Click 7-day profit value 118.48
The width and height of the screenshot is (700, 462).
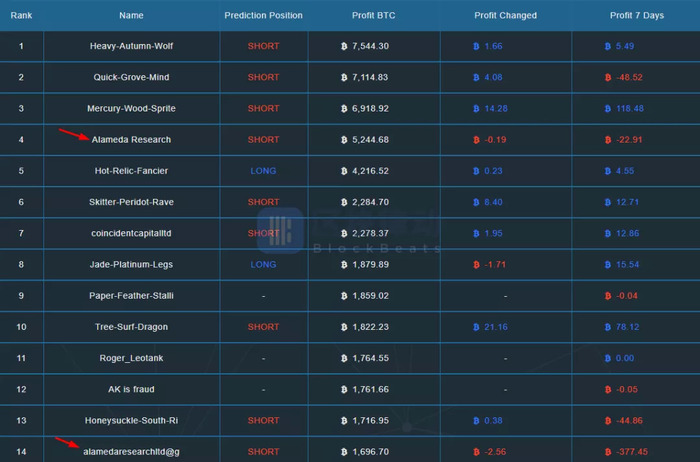(x=630, y=108)
